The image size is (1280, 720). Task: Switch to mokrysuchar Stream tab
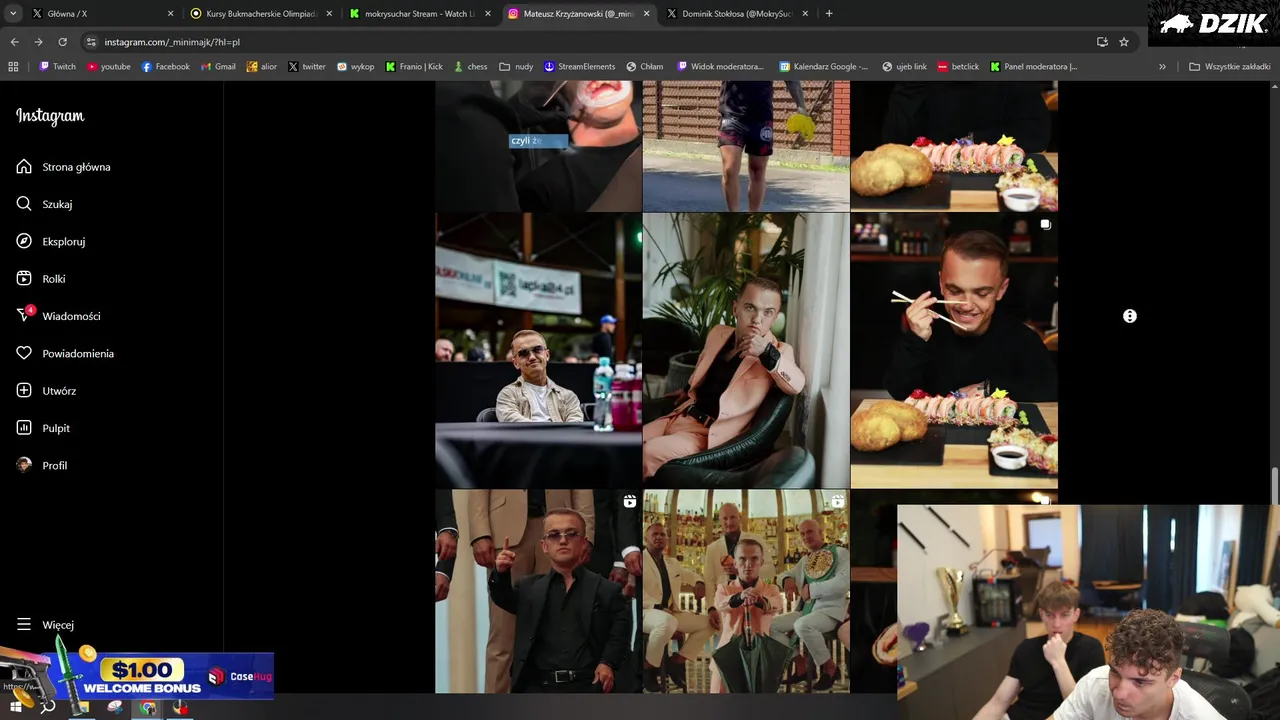(x=418, y=14)
